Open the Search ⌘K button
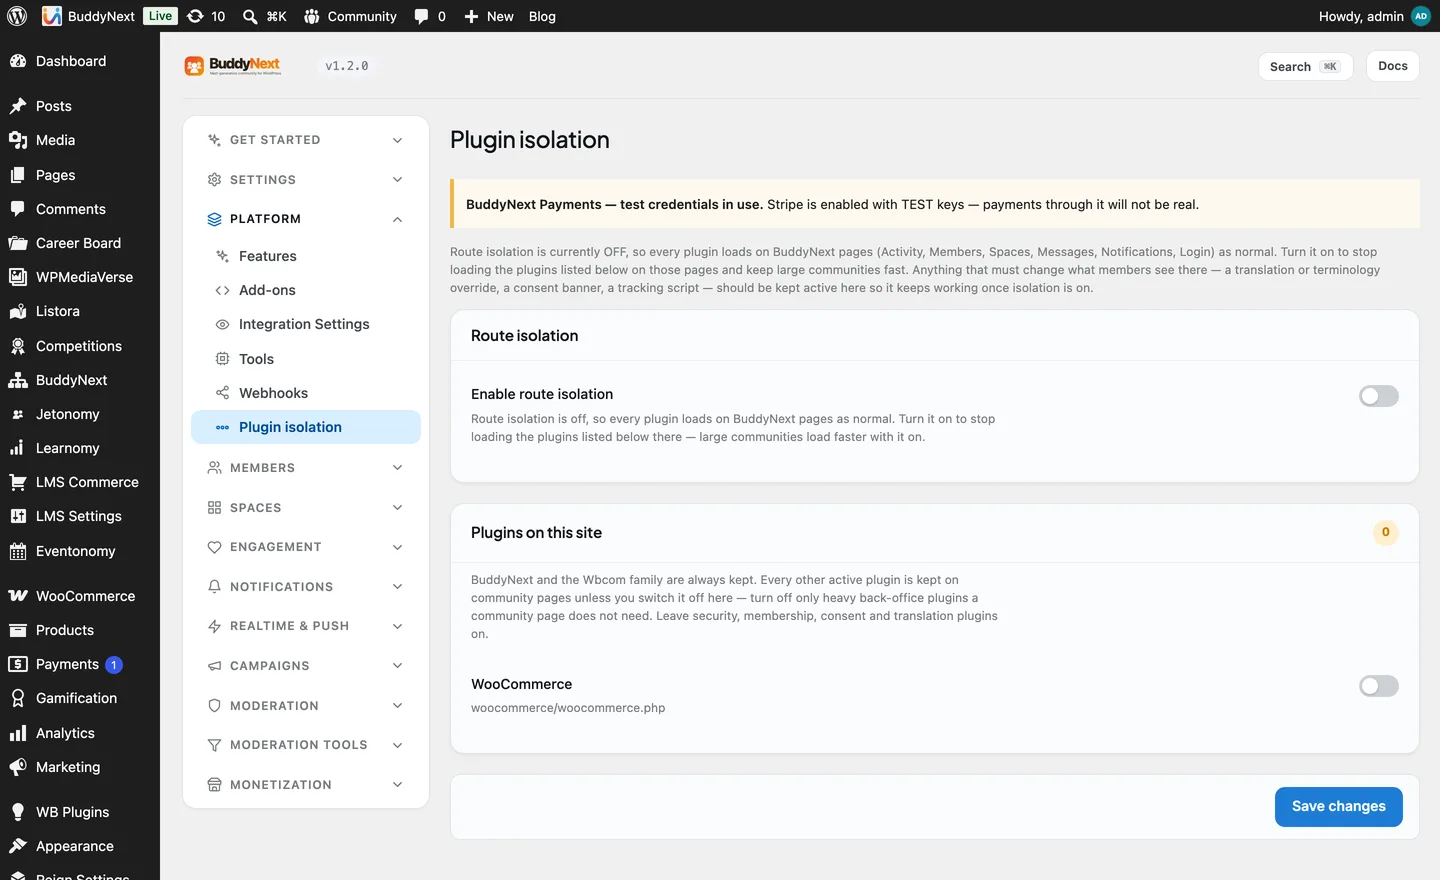This screenshot has height=880, width=1440. pos(1305,66)
